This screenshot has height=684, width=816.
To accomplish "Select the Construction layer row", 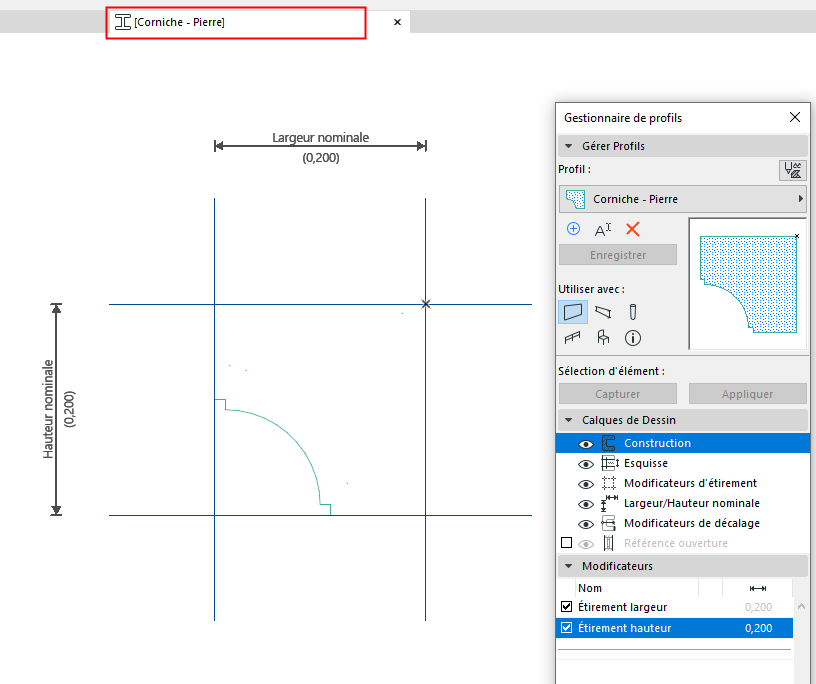I will pyautogui.click(x=683, y=443).
